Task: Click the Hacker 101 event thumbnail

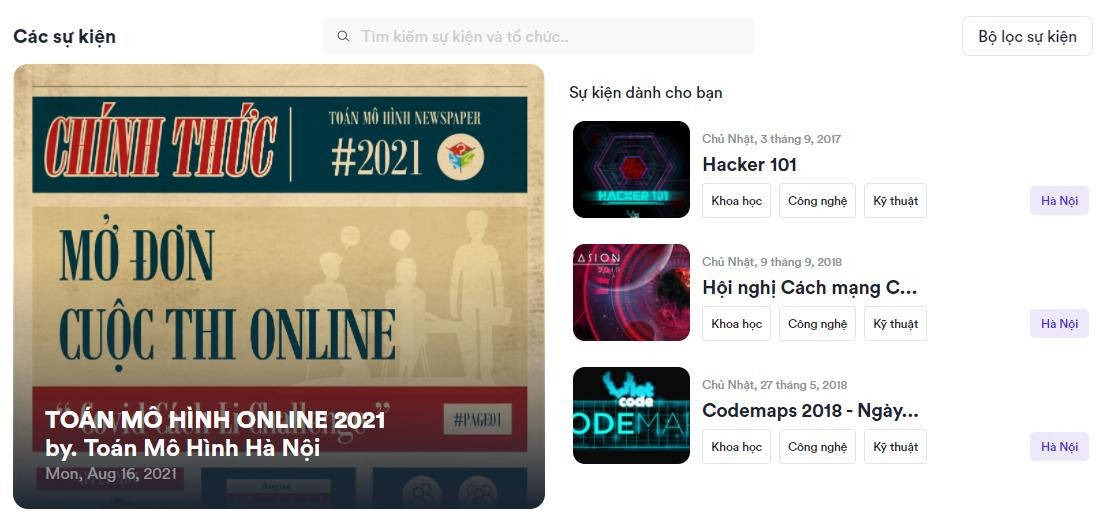Action: [631, 169]
